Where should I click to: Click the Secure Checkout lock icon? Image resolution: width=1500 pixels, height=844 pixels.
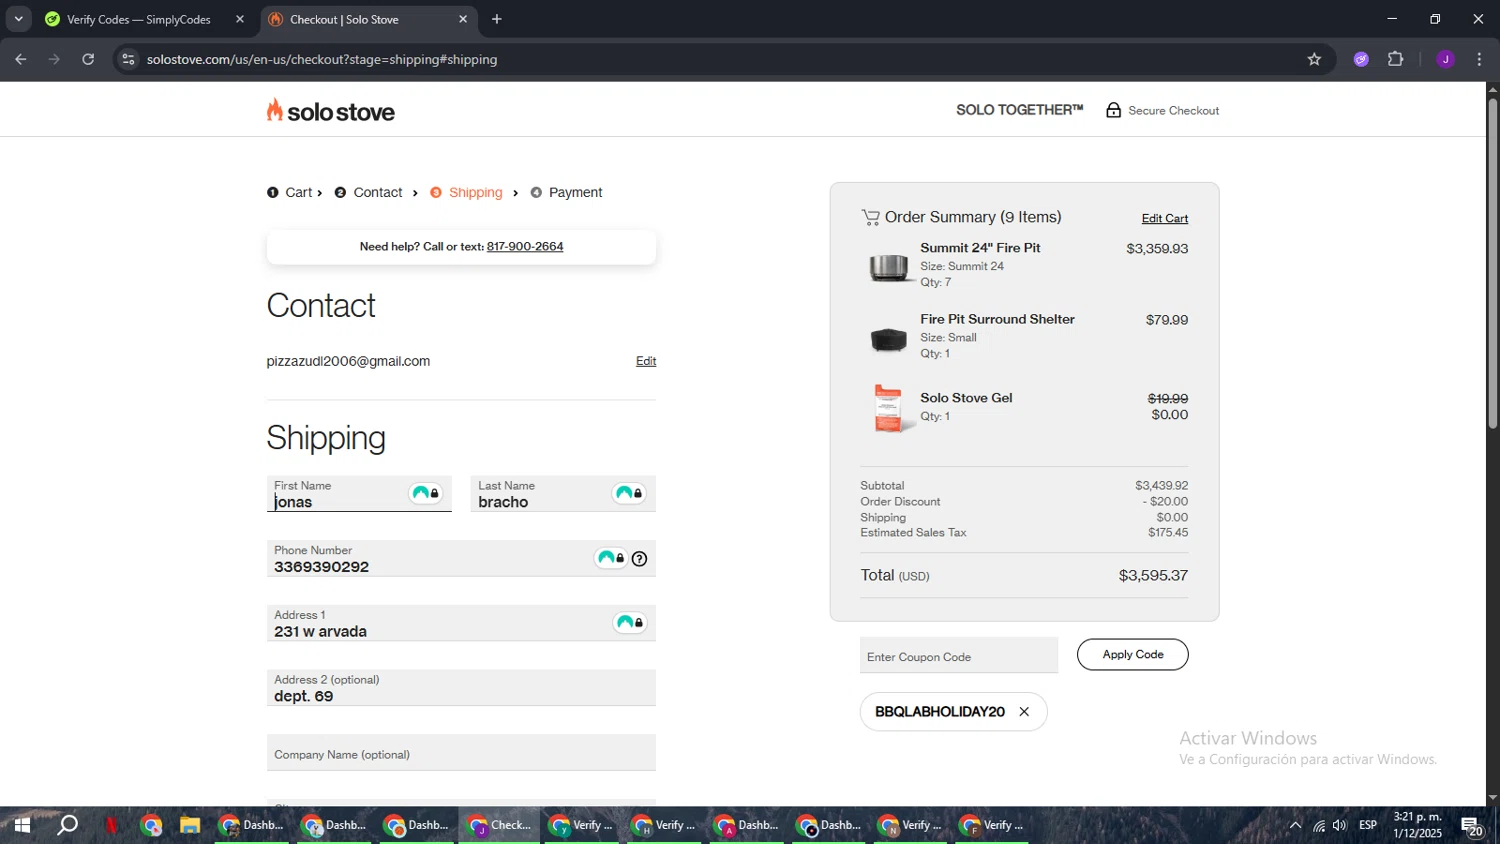pyautogui.click(x=1113, y=110)
